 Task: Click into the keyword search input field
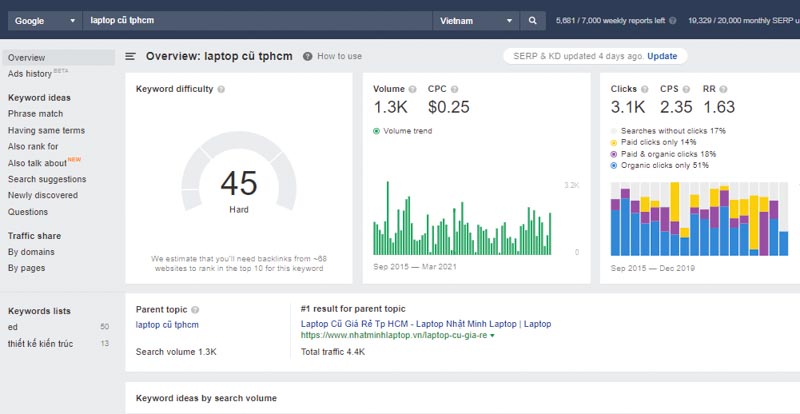tap(255, 20)
